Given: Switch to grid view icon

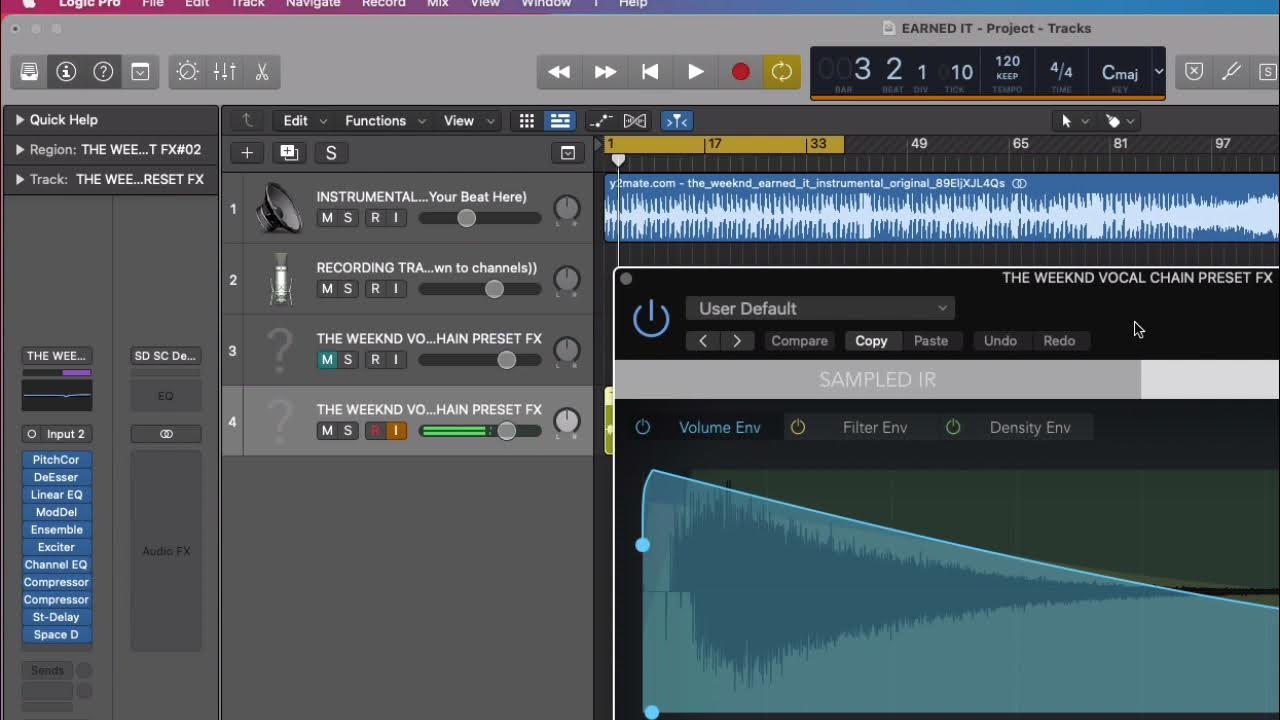Looking at the screenshot, I should click(x=527, y=121).
